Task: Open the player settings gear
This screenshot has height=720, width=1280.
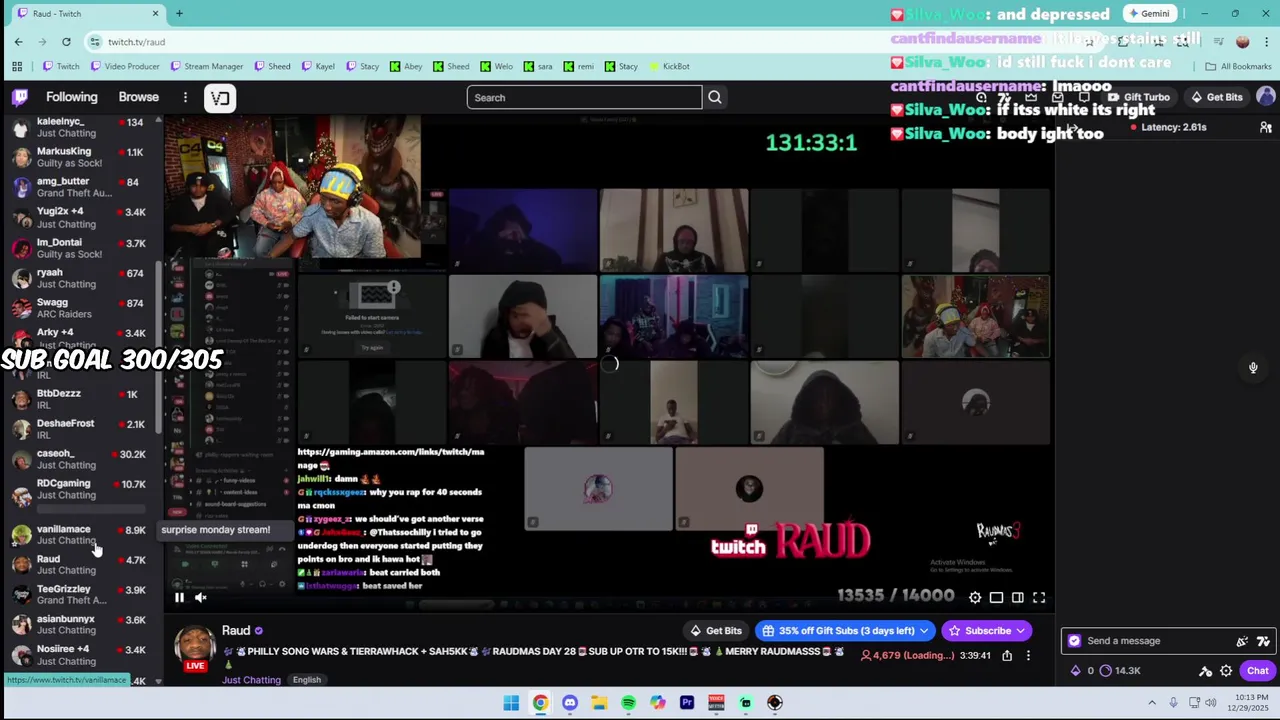Action: [975, 597]
